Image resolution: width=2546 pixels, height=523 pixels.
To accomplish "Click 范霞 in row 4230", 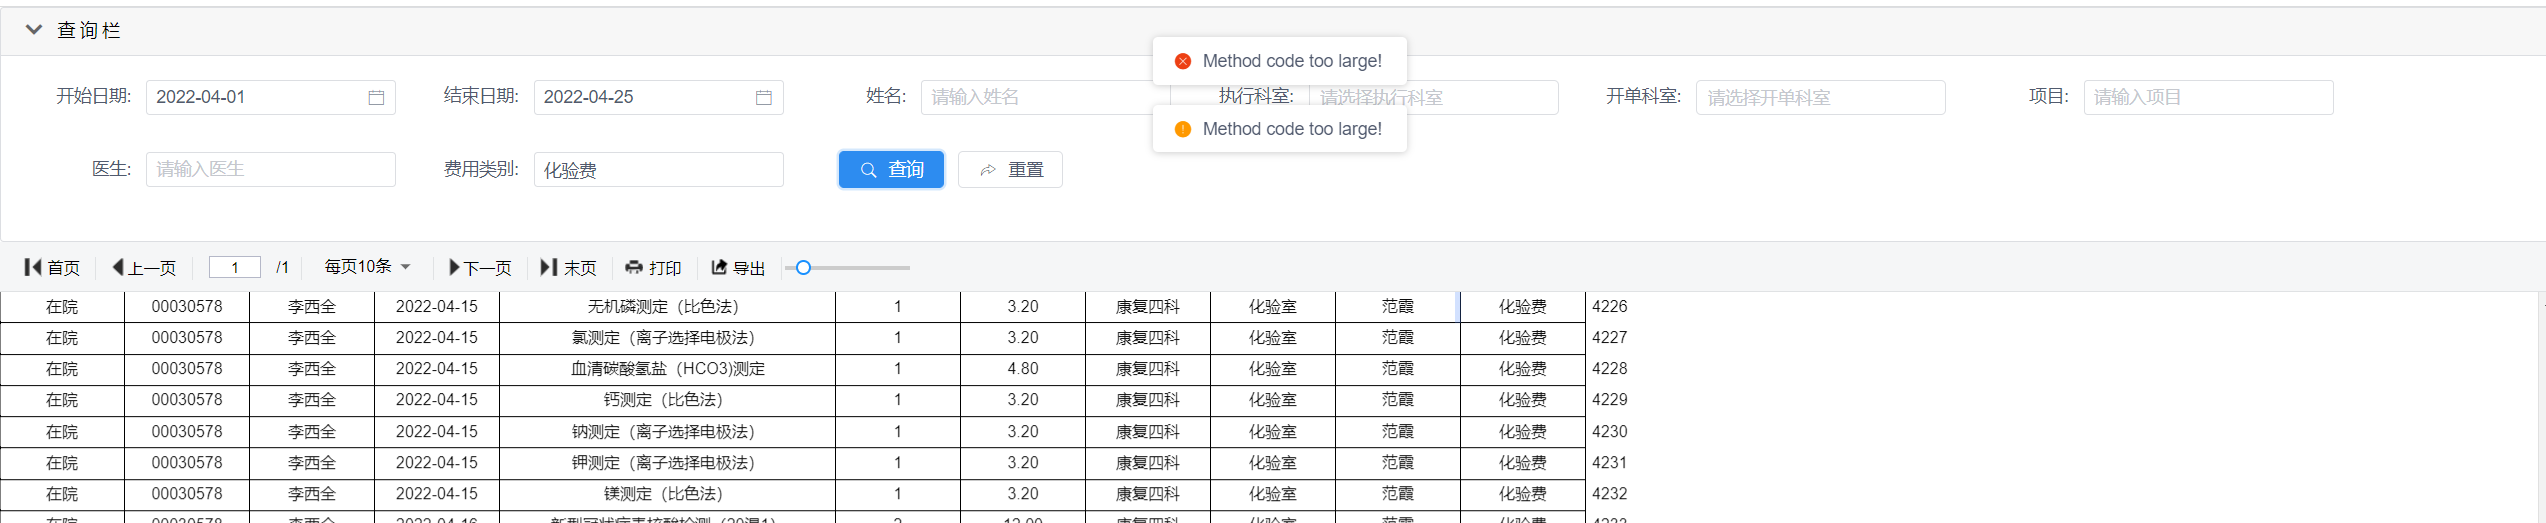I will coord(1398,432).
